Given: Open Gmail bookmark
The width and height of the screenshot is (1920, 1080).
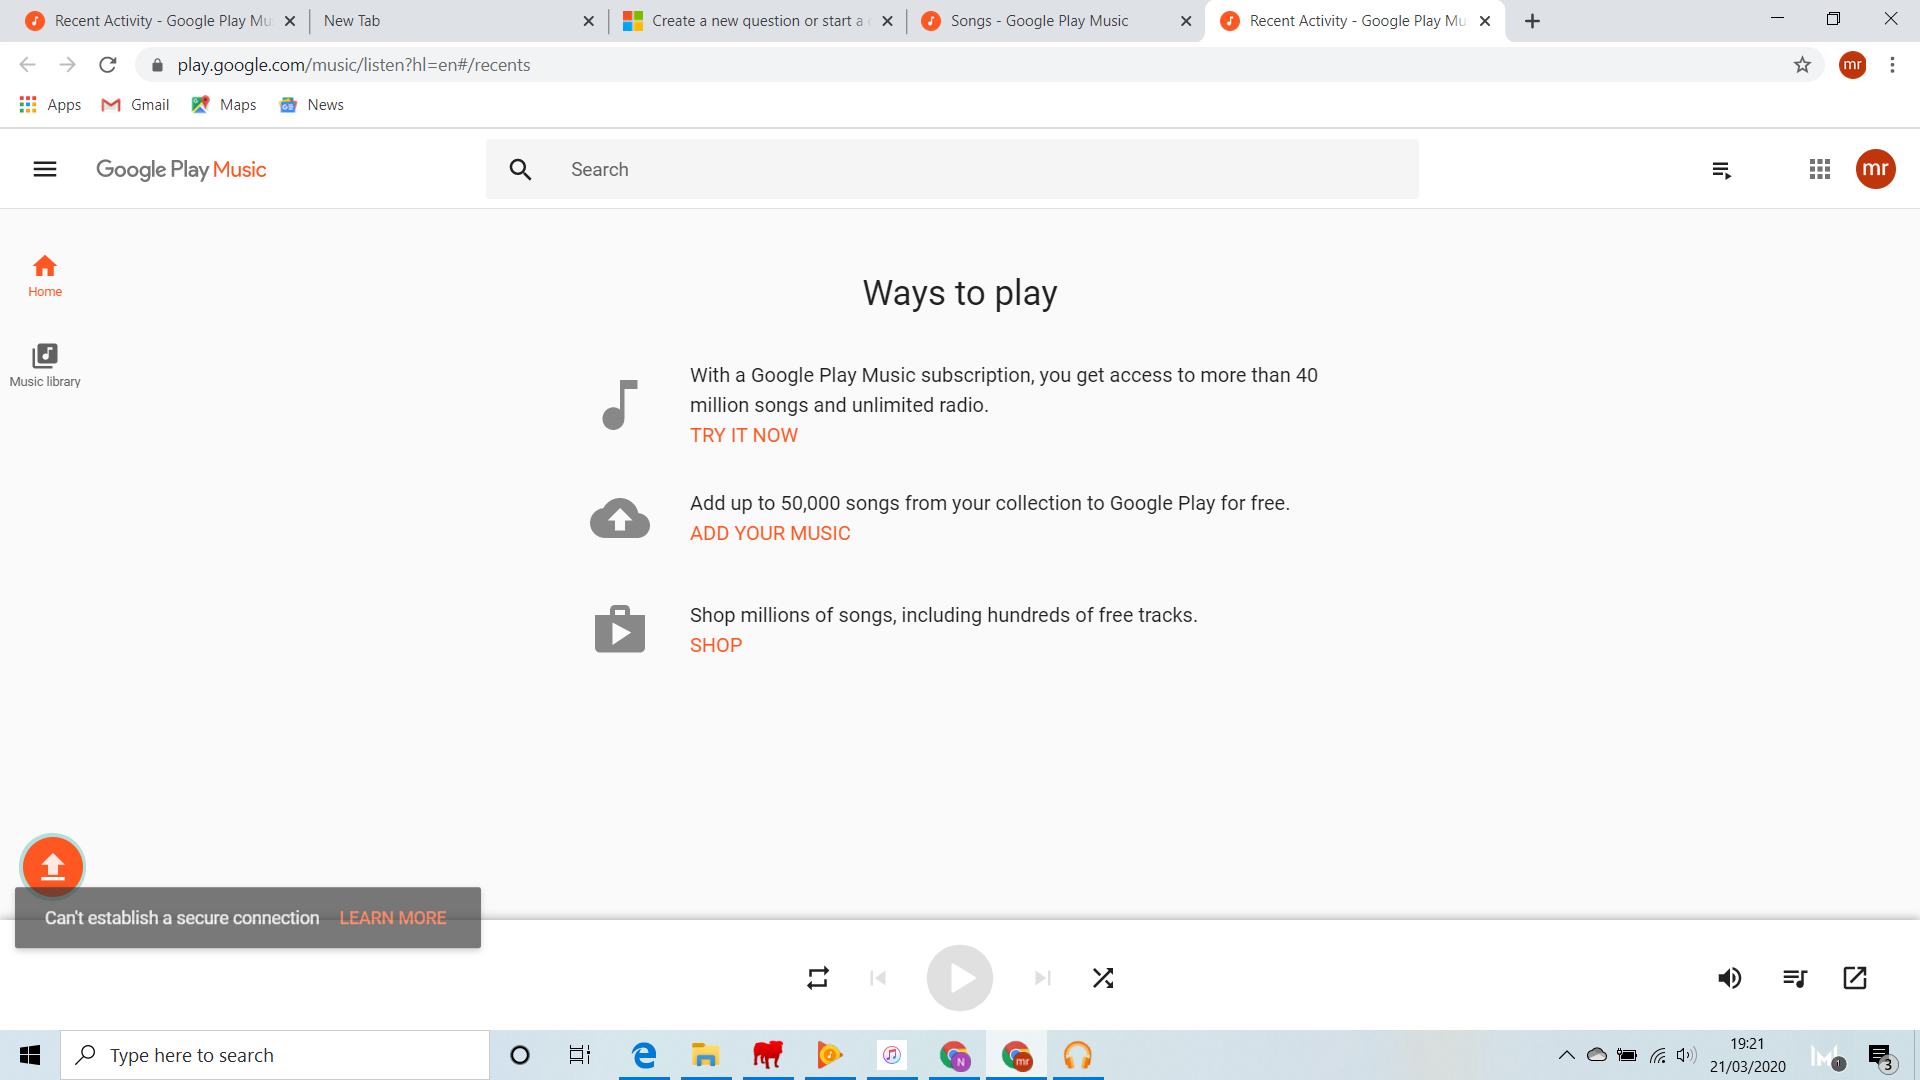Looking at the screenshot, I should coord(136,105).
